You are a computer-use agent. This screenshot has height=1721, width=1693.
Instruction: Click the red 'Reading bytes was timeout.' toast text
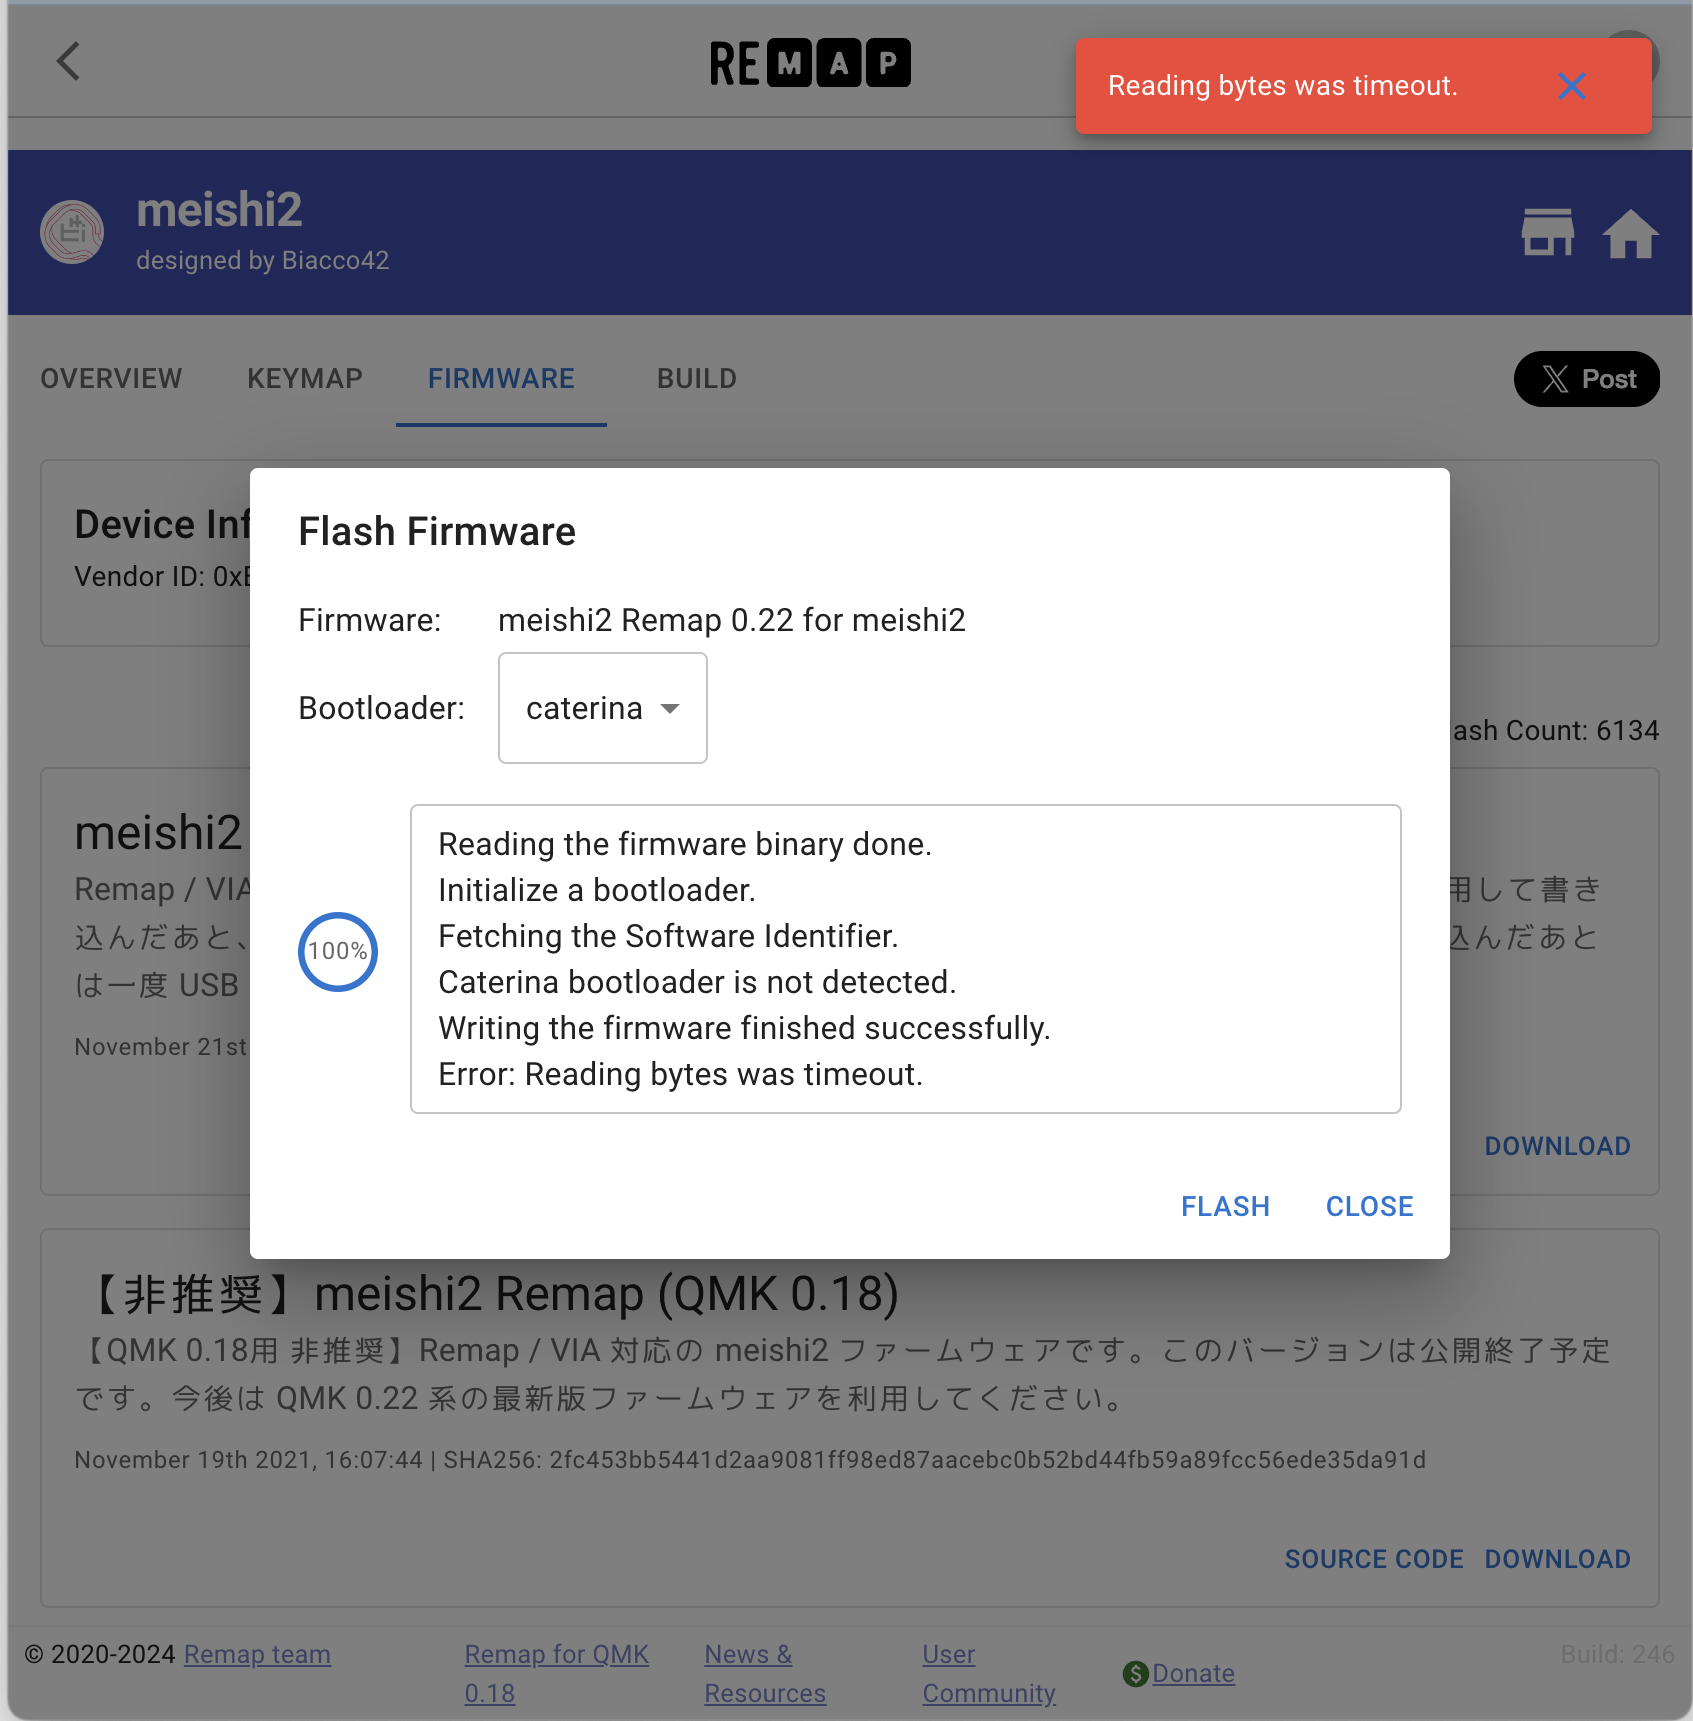(1283, 86)
